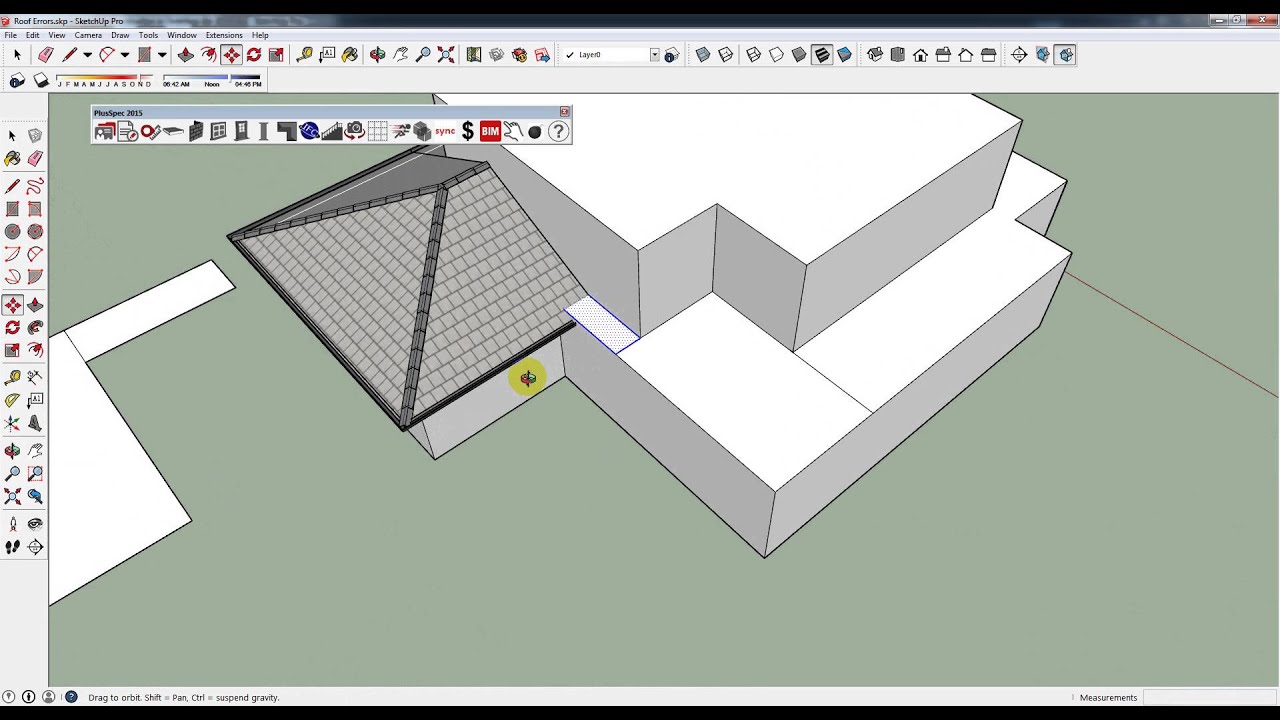Open PlusSpec door tool

241,131
